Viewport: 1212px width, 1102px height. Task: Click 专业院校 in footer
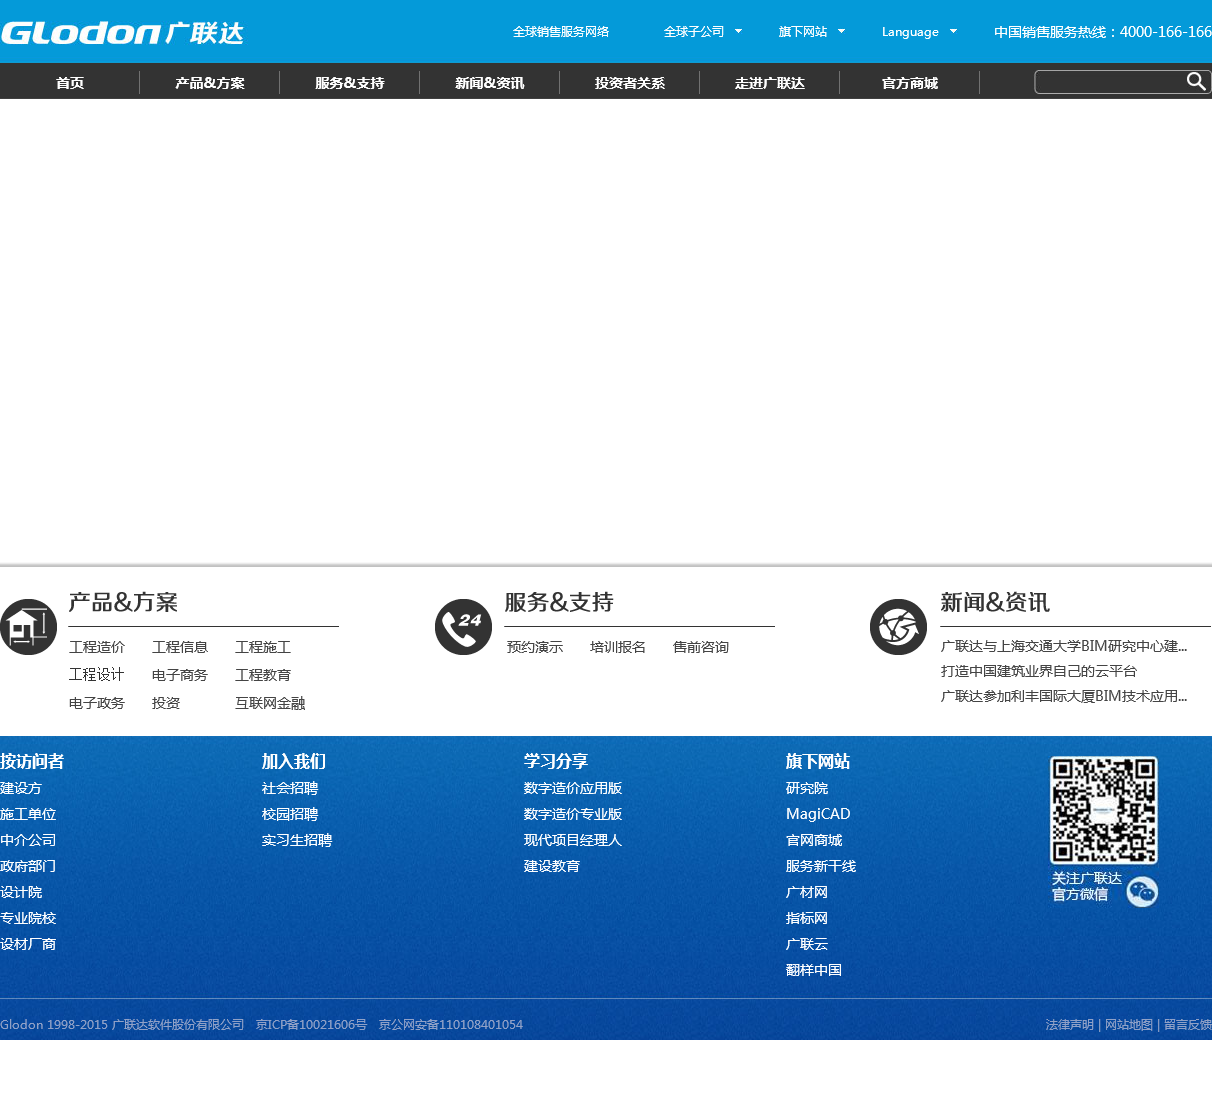pyautogui.click(x=28, y=918)
